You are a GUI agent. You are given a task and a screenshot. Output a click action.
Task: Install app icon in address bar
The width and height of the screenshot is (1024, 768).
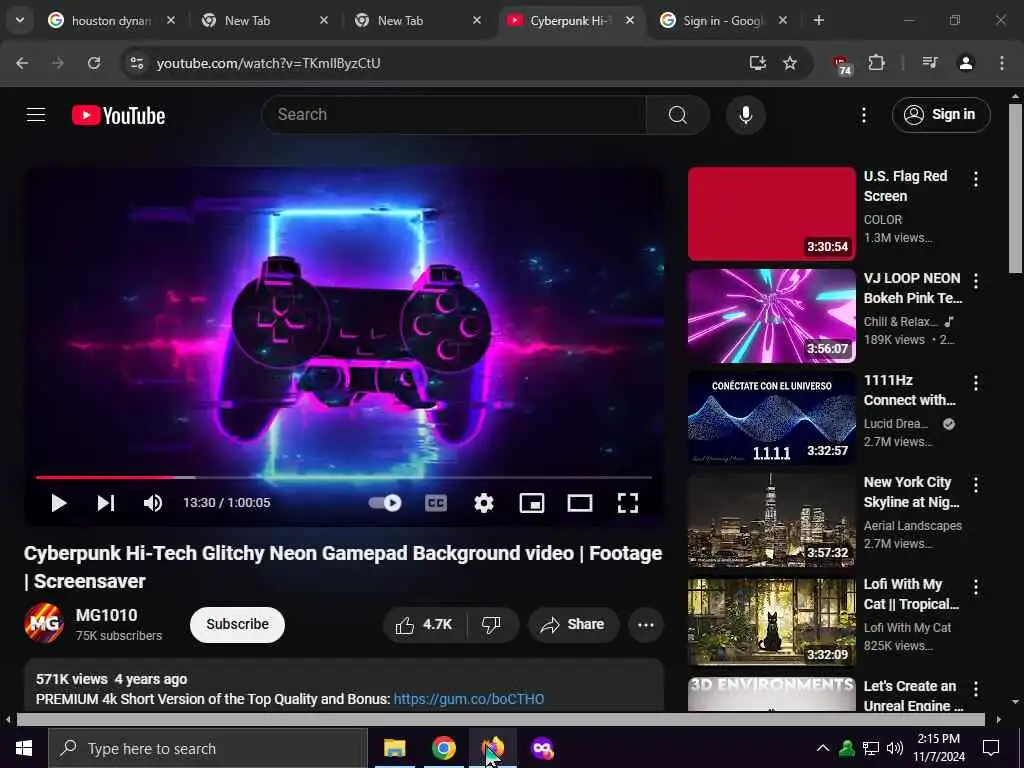point(758,63)
